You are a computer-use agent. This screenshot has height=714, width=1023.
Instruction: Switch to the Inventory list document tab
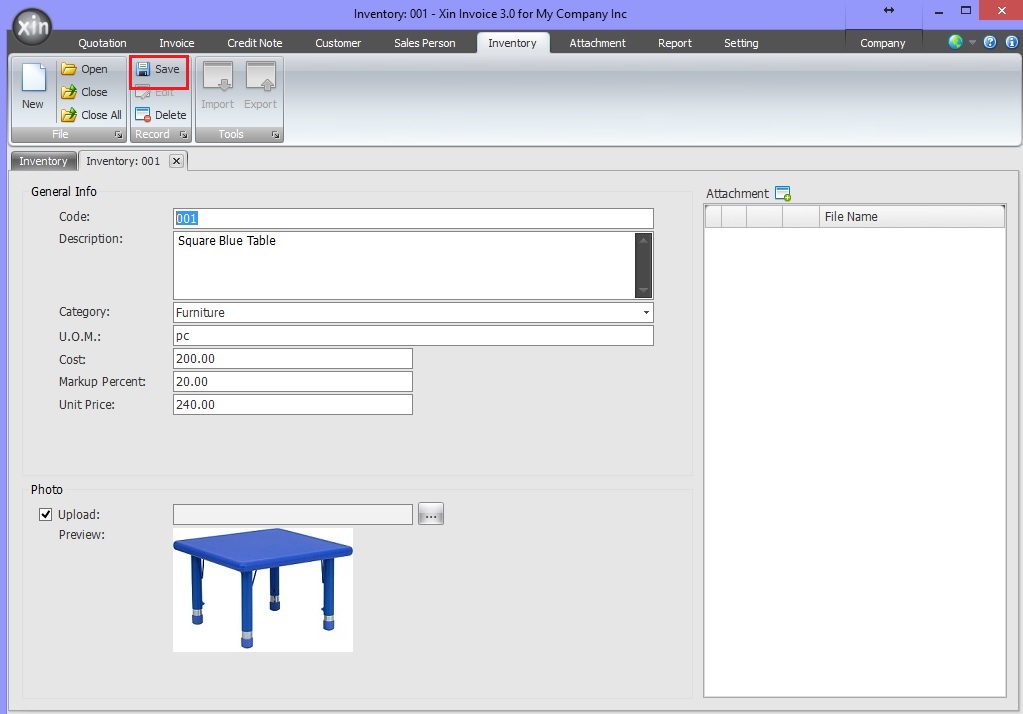point(43,161)
